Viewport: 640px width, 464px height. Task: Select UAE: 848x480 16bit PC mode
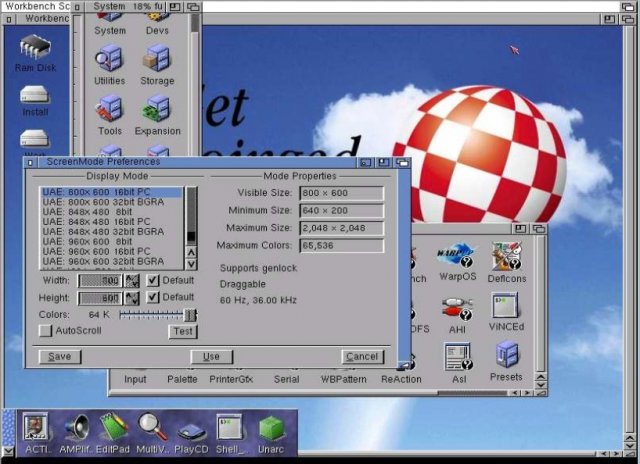(112, 222)
